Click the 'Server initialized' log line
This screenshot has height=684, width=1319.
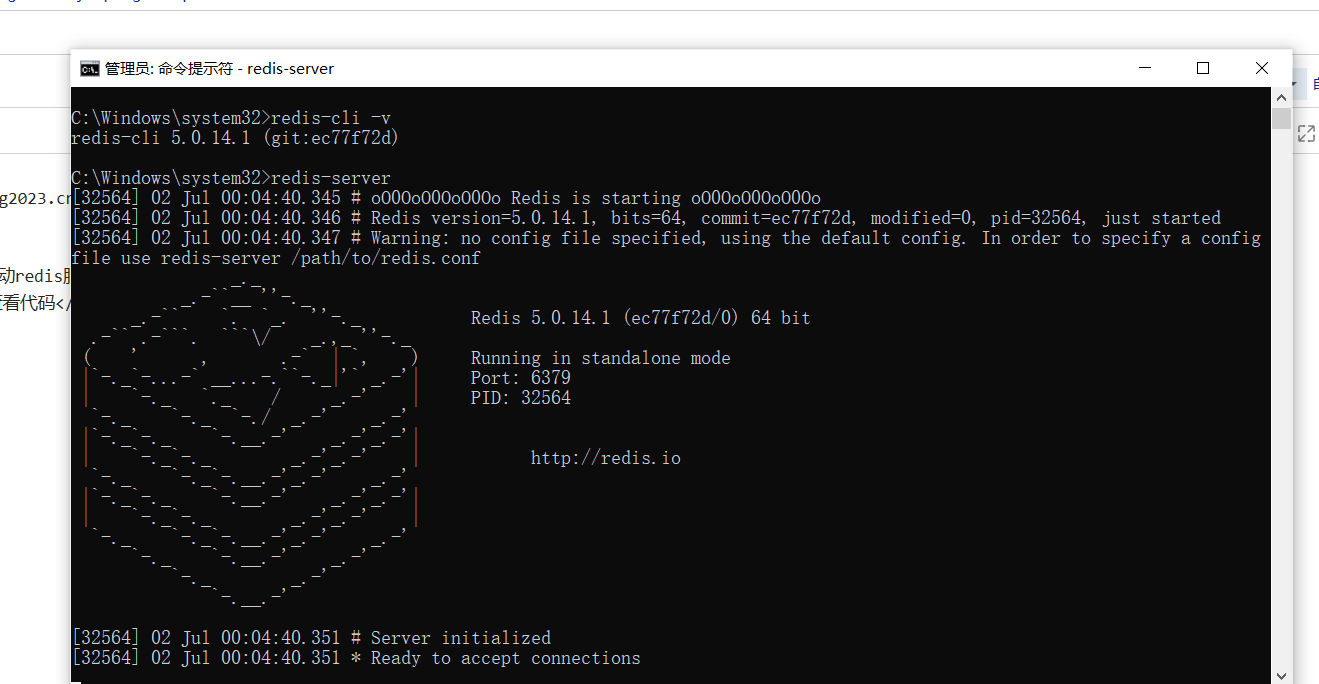(x=311, y=638)
